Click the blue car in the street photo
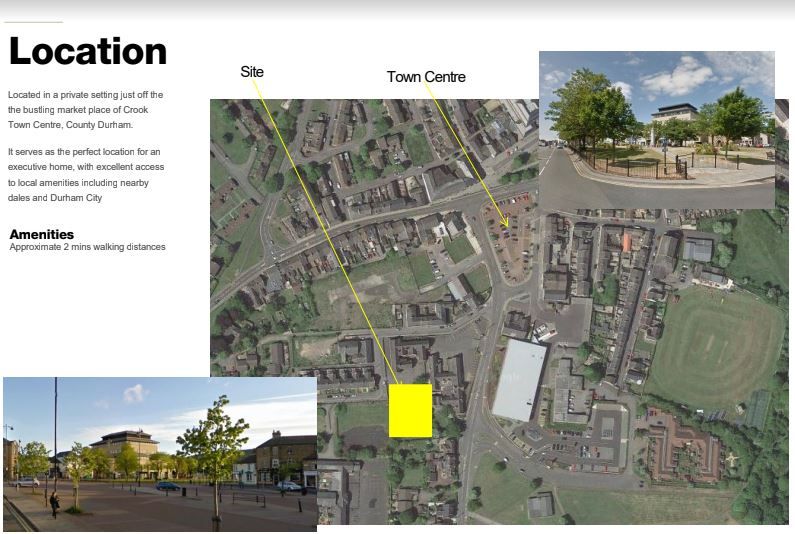 168,486
